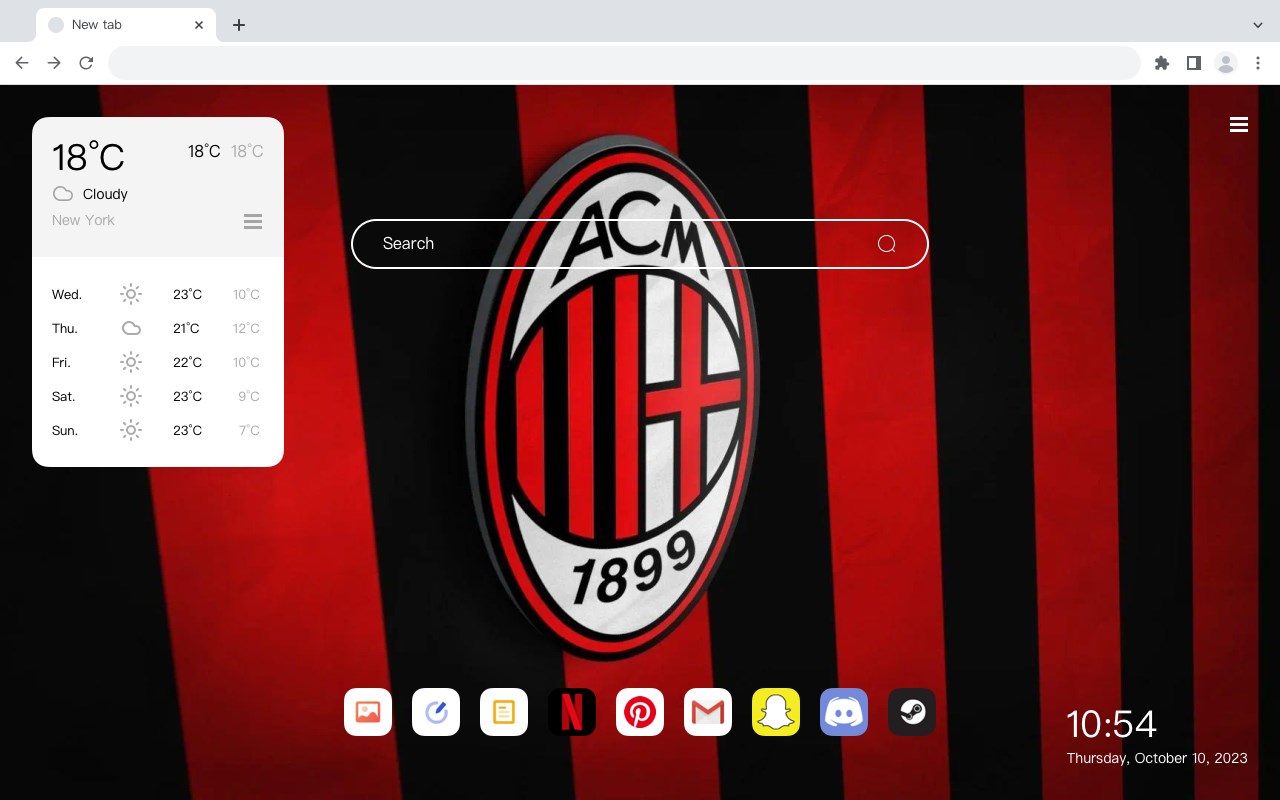Click the Cloudy condition text

tap(105, 194)
